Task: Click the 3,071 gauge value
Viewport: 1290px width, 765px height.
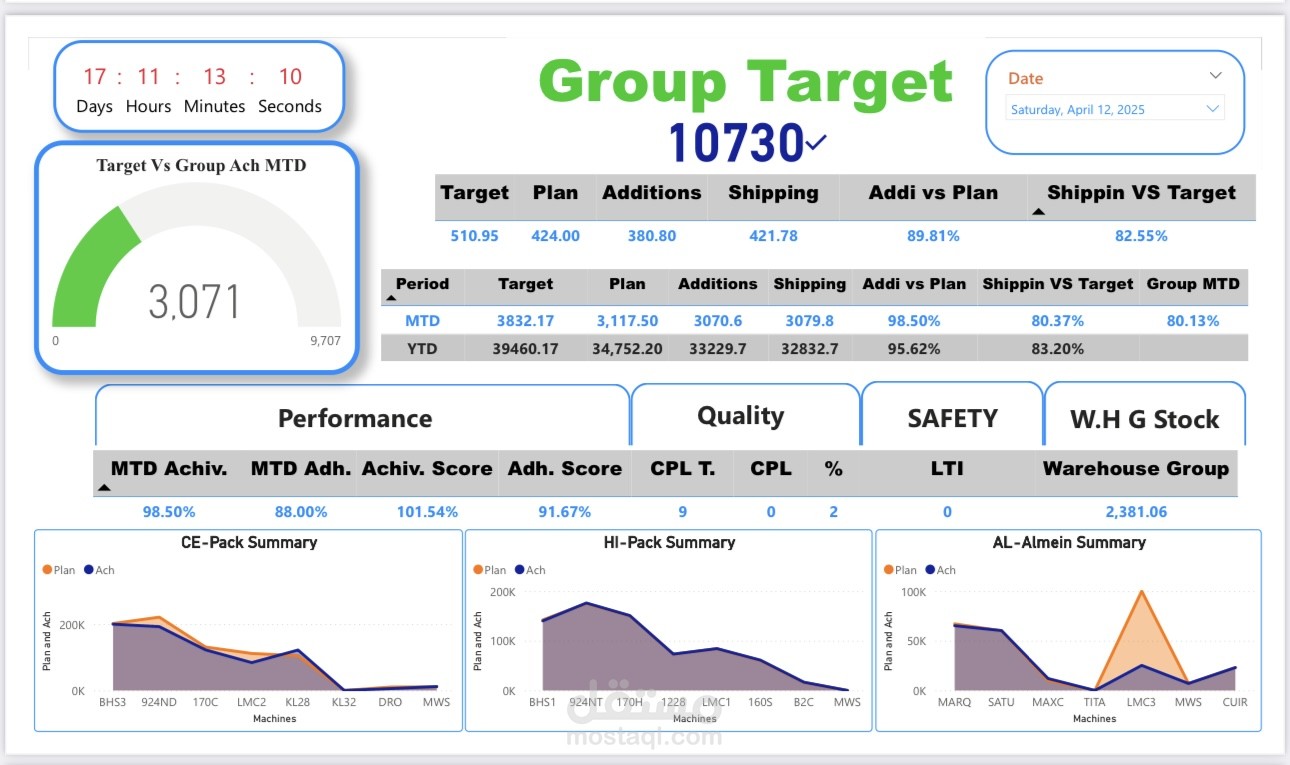Action: pos(195,301)
